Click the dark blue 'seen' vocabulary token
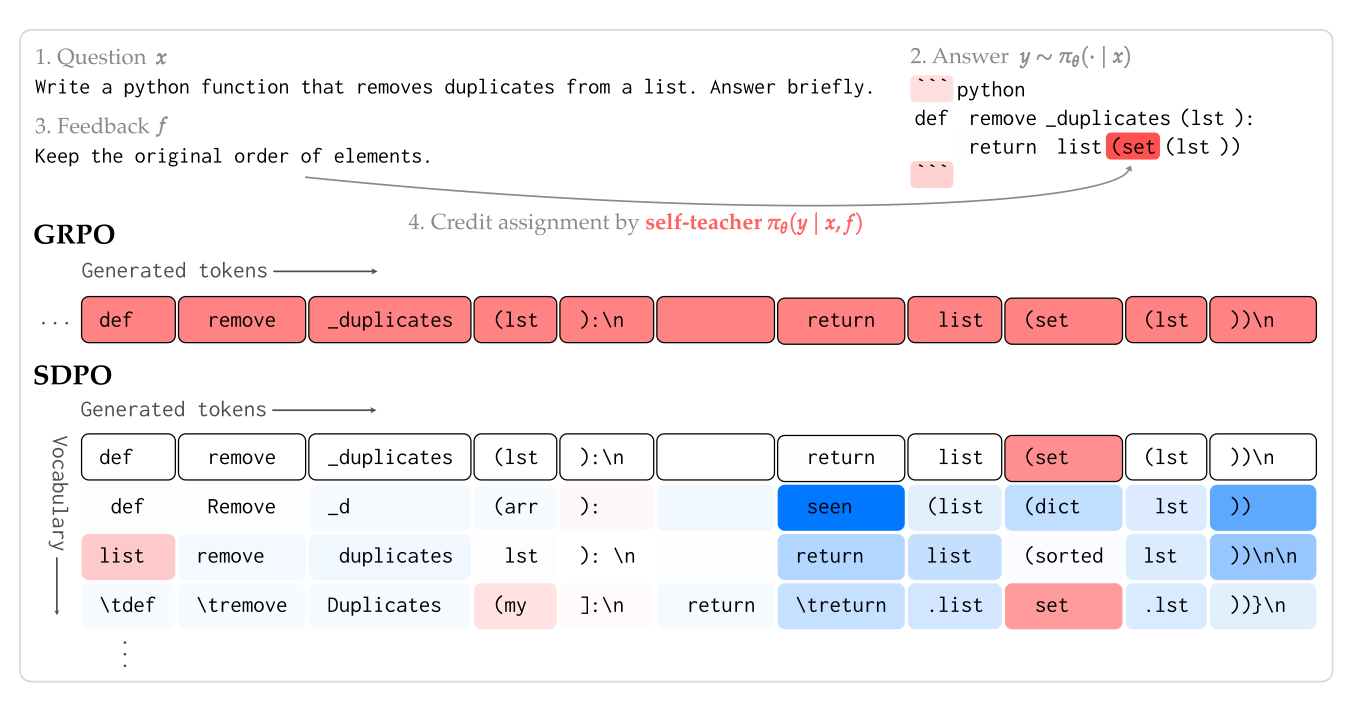 tap(840, 507)
